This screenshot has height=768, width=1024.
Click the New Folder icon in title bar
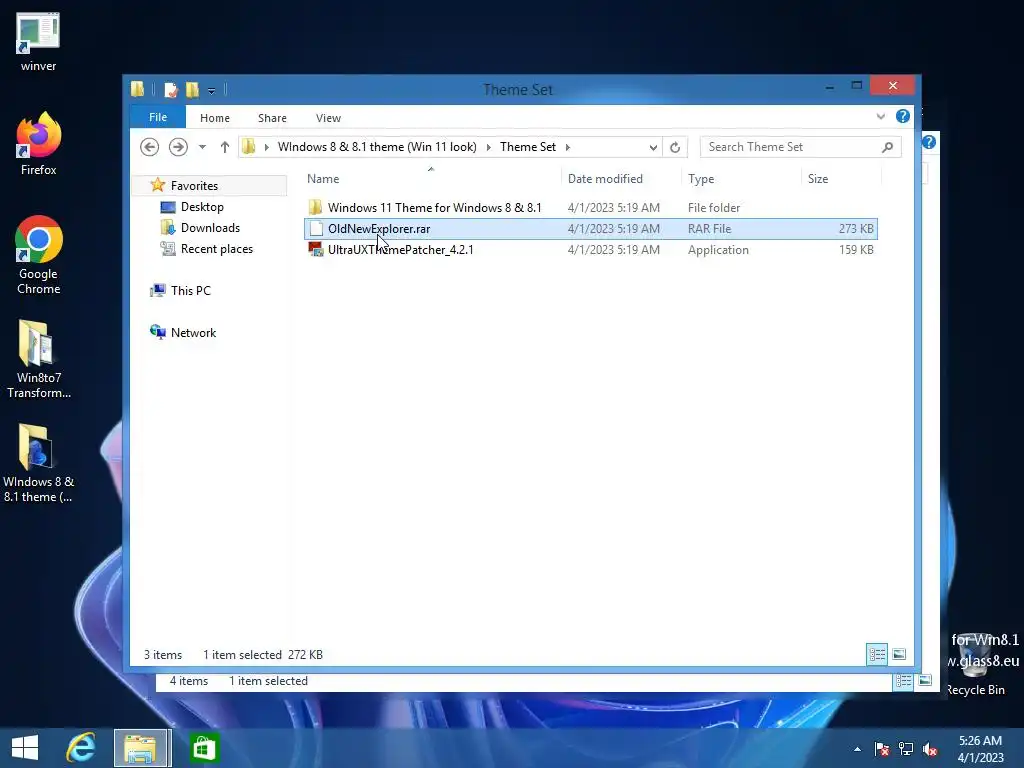pos(192,89)
